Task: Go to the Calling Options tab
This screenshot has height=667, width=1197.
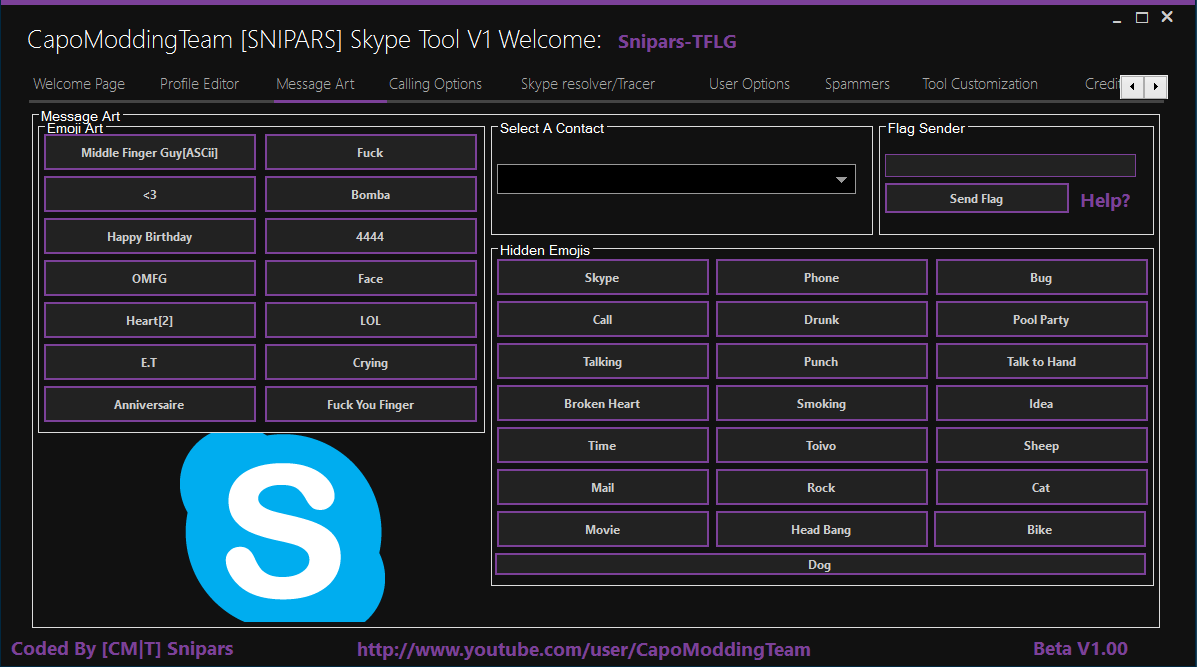Action: [x=435, y=84]
